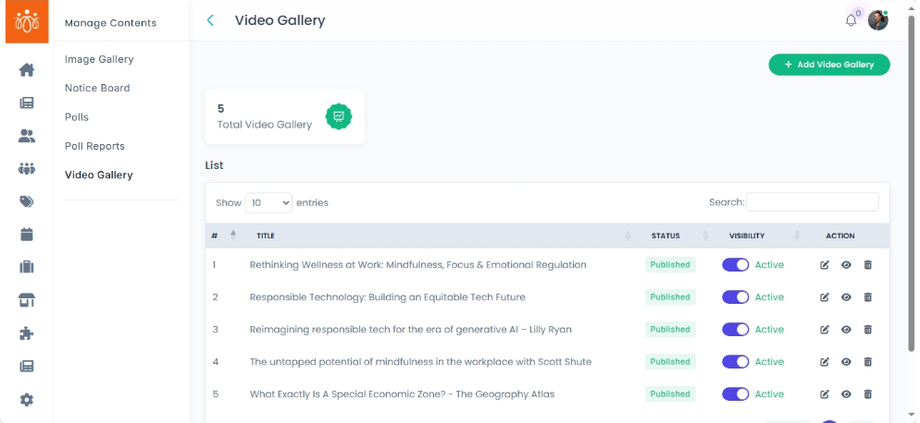Disable visibility for Reimagining responsible tech video
This screenshot has height=423, width=920.
(735, 329)
